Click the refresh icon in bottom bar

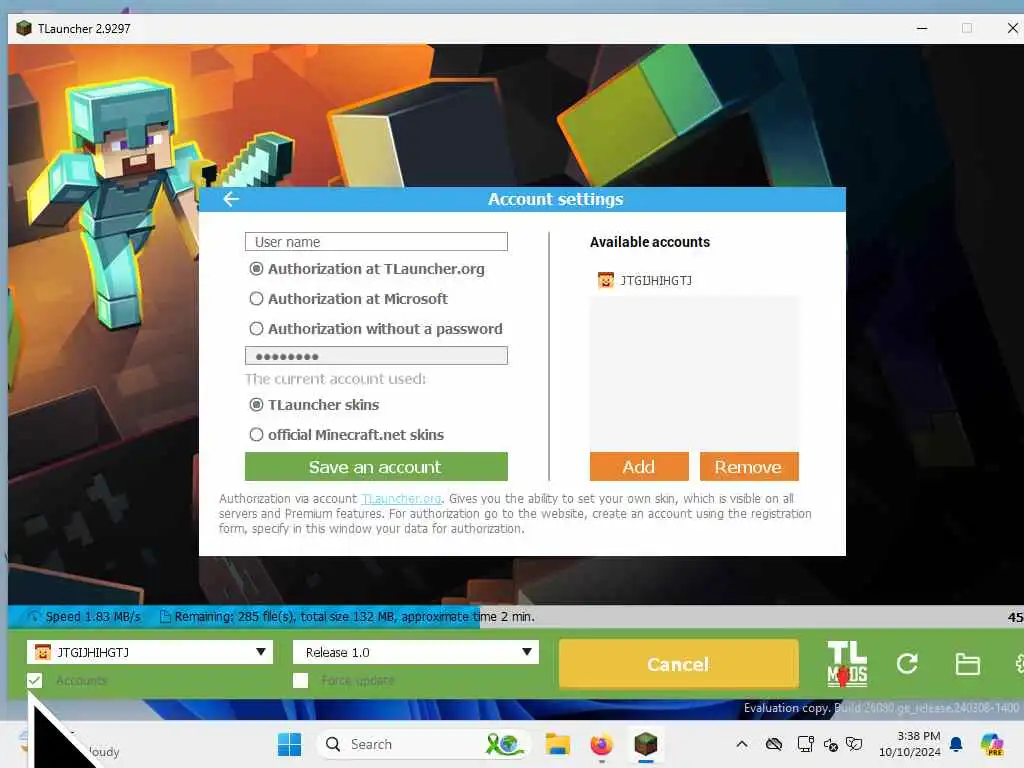tap(907, 664)
